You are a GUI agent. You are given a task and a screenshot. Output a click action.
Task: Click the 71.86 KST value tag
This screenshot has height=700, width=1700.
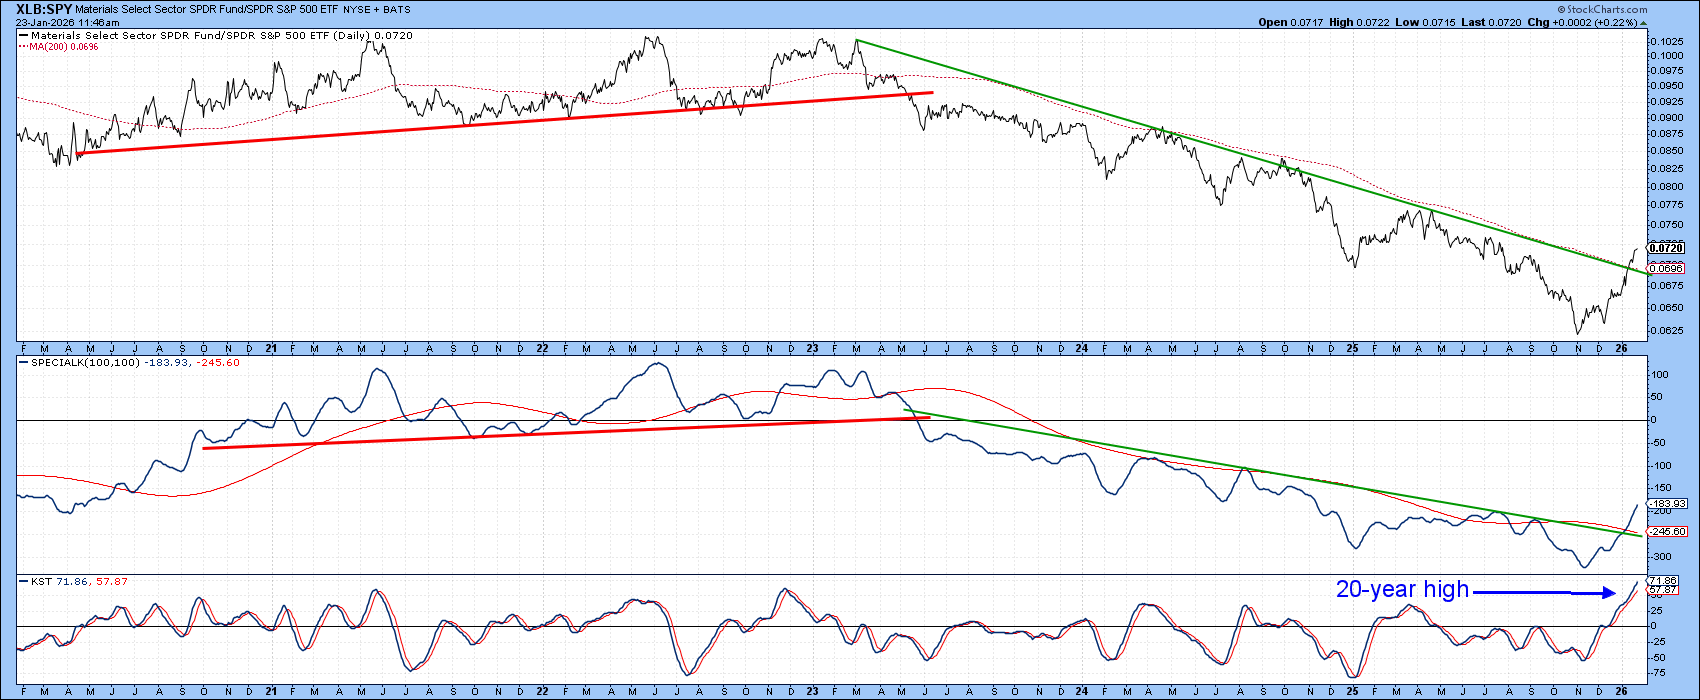[x=1661, y=580]
